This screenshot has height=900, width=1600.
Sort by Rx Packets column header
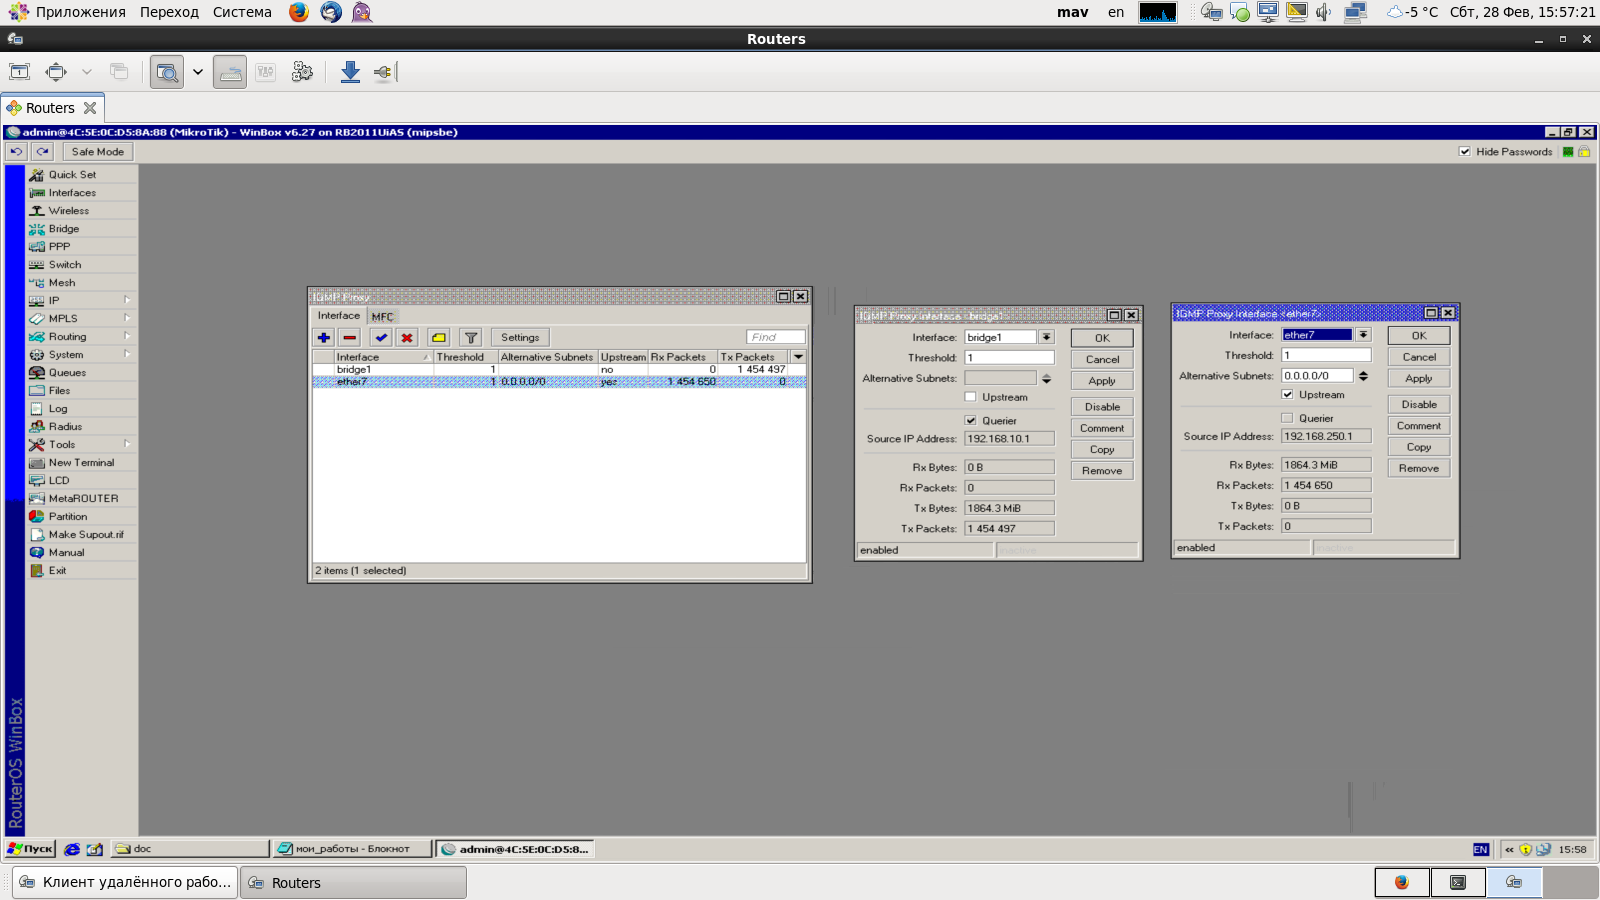(682, 357)
